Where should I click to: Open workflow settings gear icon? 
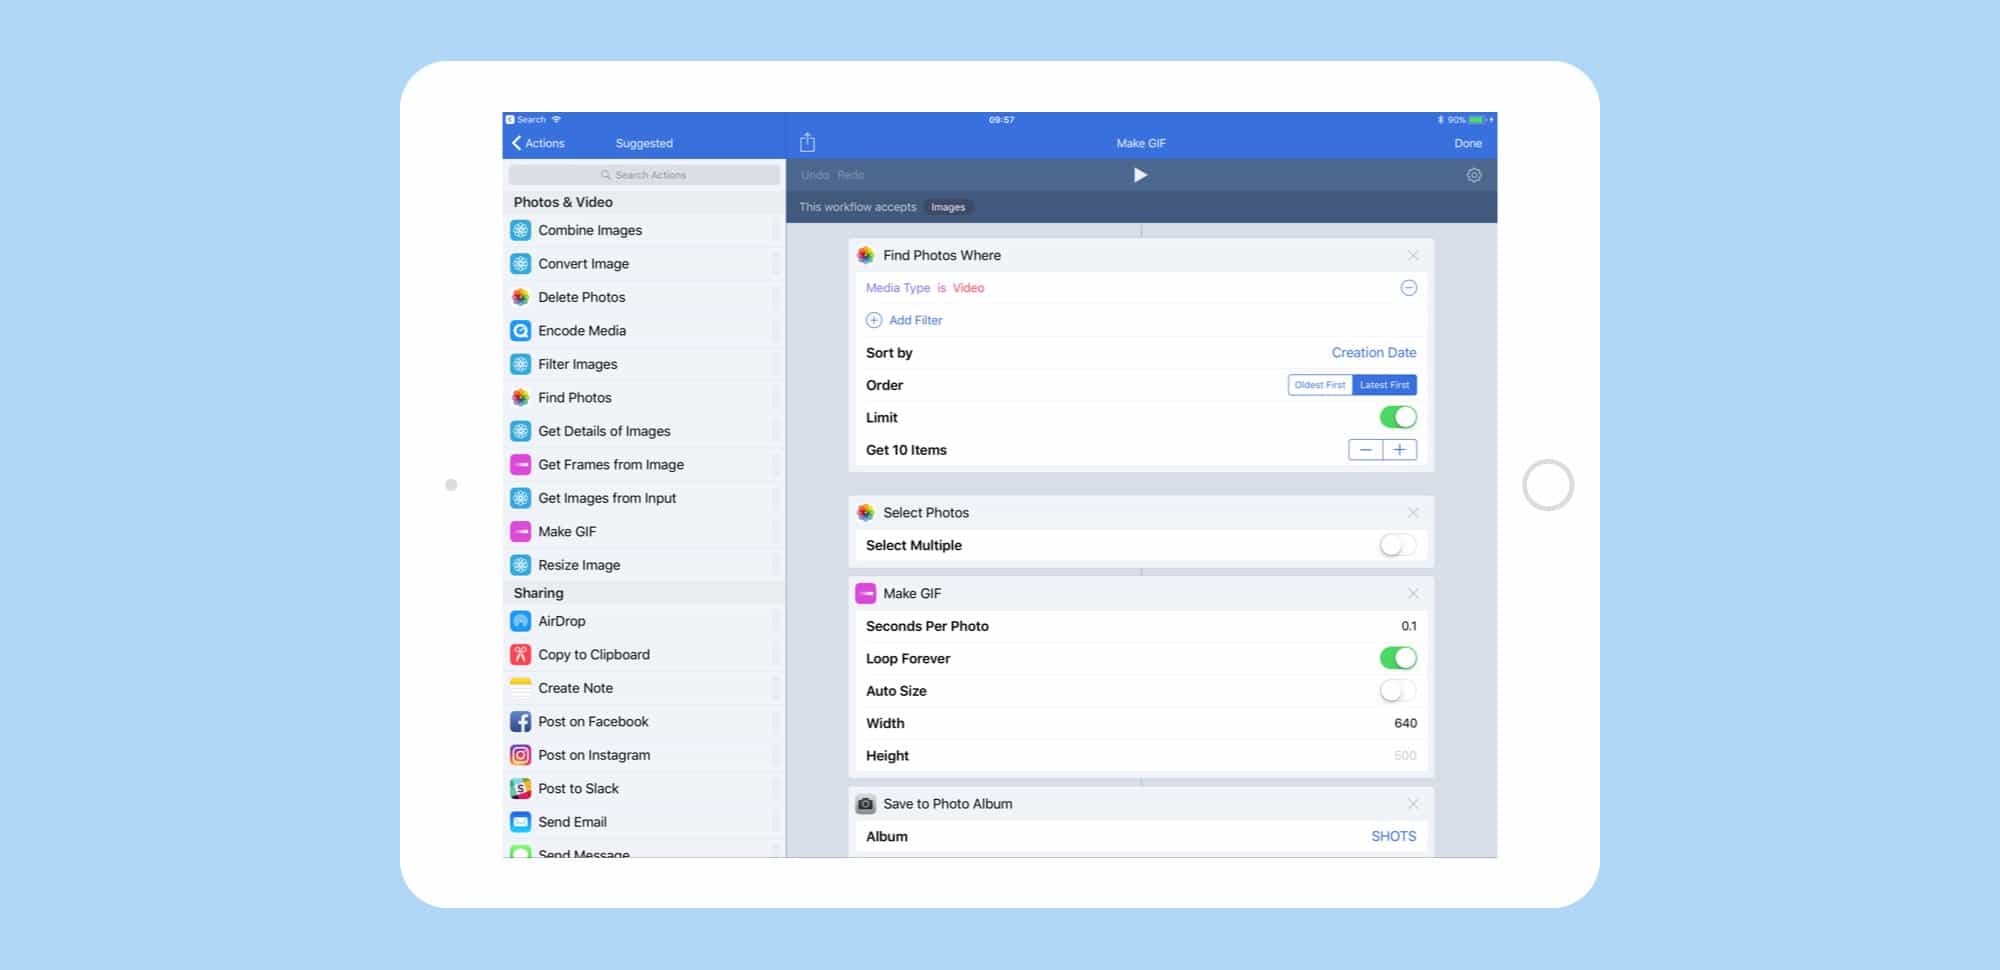tap(1473, 175)
